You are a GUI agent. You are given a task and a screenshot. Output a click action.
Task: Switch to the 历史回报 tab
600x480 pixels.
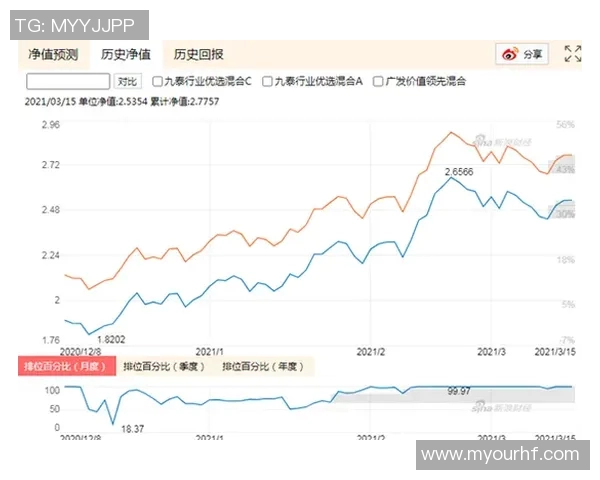coord(199,55)
